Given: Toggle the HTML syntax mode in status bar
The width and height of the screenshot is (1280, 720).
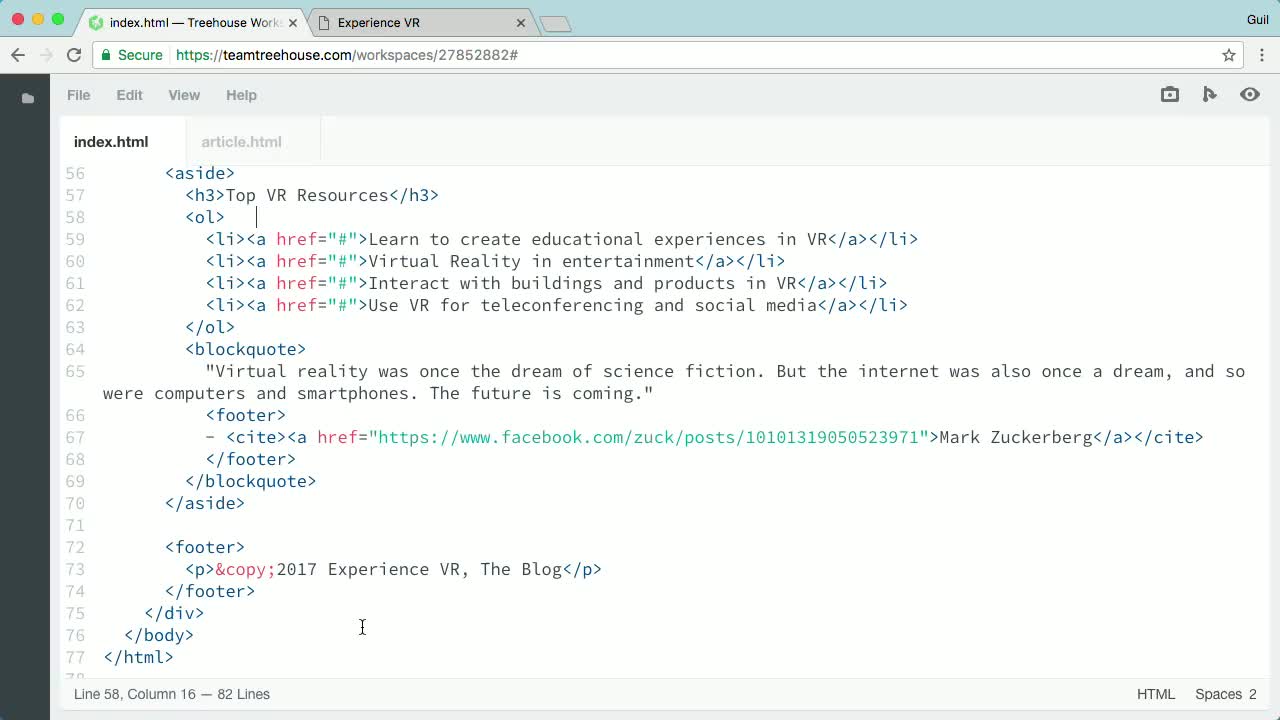Looking at the screenshot, I should (x=1156, y=694).
